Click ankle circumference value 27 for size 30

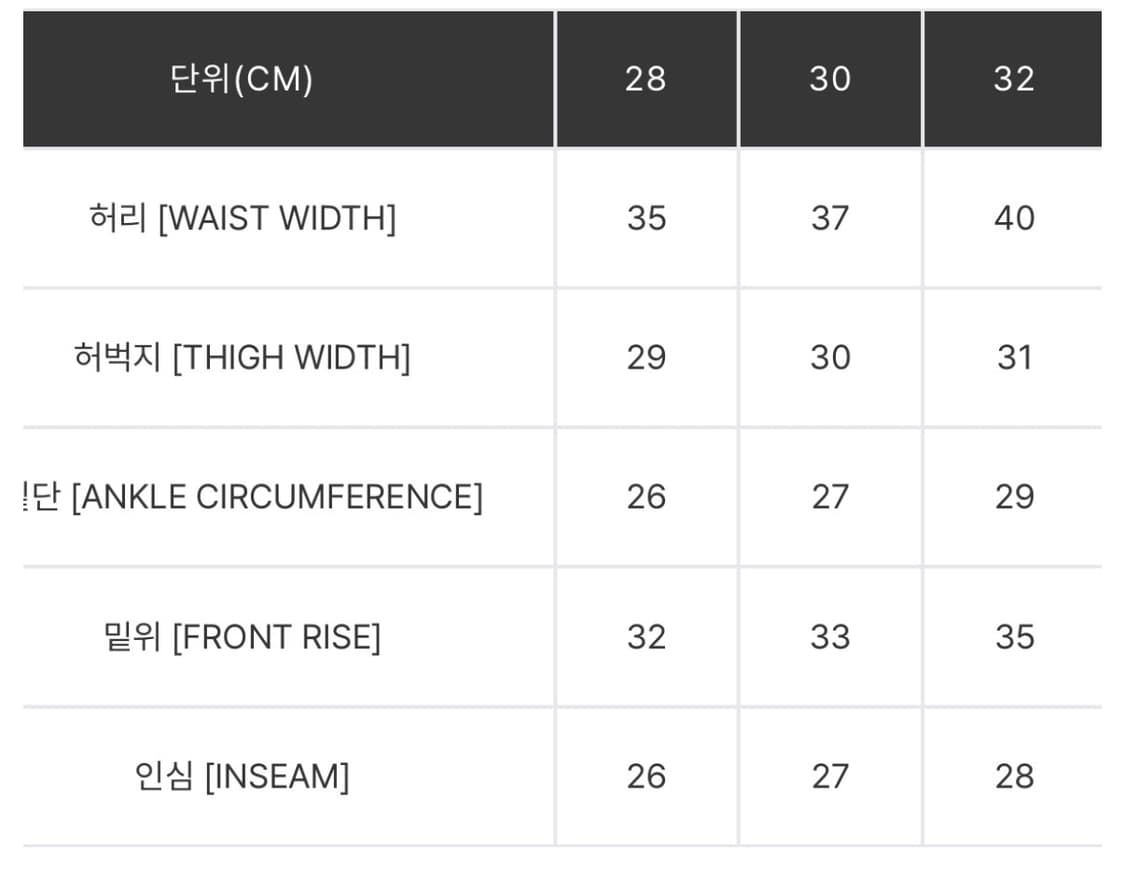pyautogui.click(x=830, y=497)
